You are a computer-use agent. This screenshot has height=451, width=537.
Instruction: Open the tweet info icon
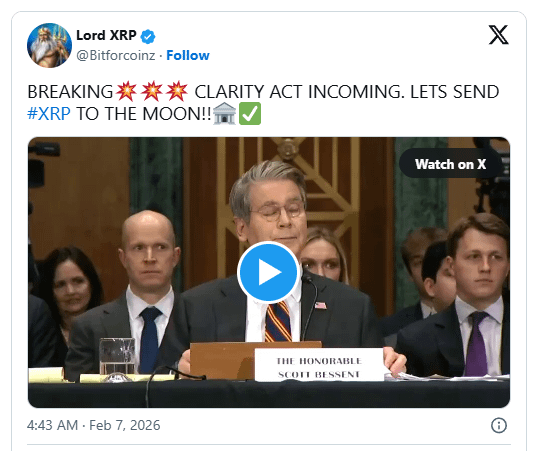pos(499,425)
